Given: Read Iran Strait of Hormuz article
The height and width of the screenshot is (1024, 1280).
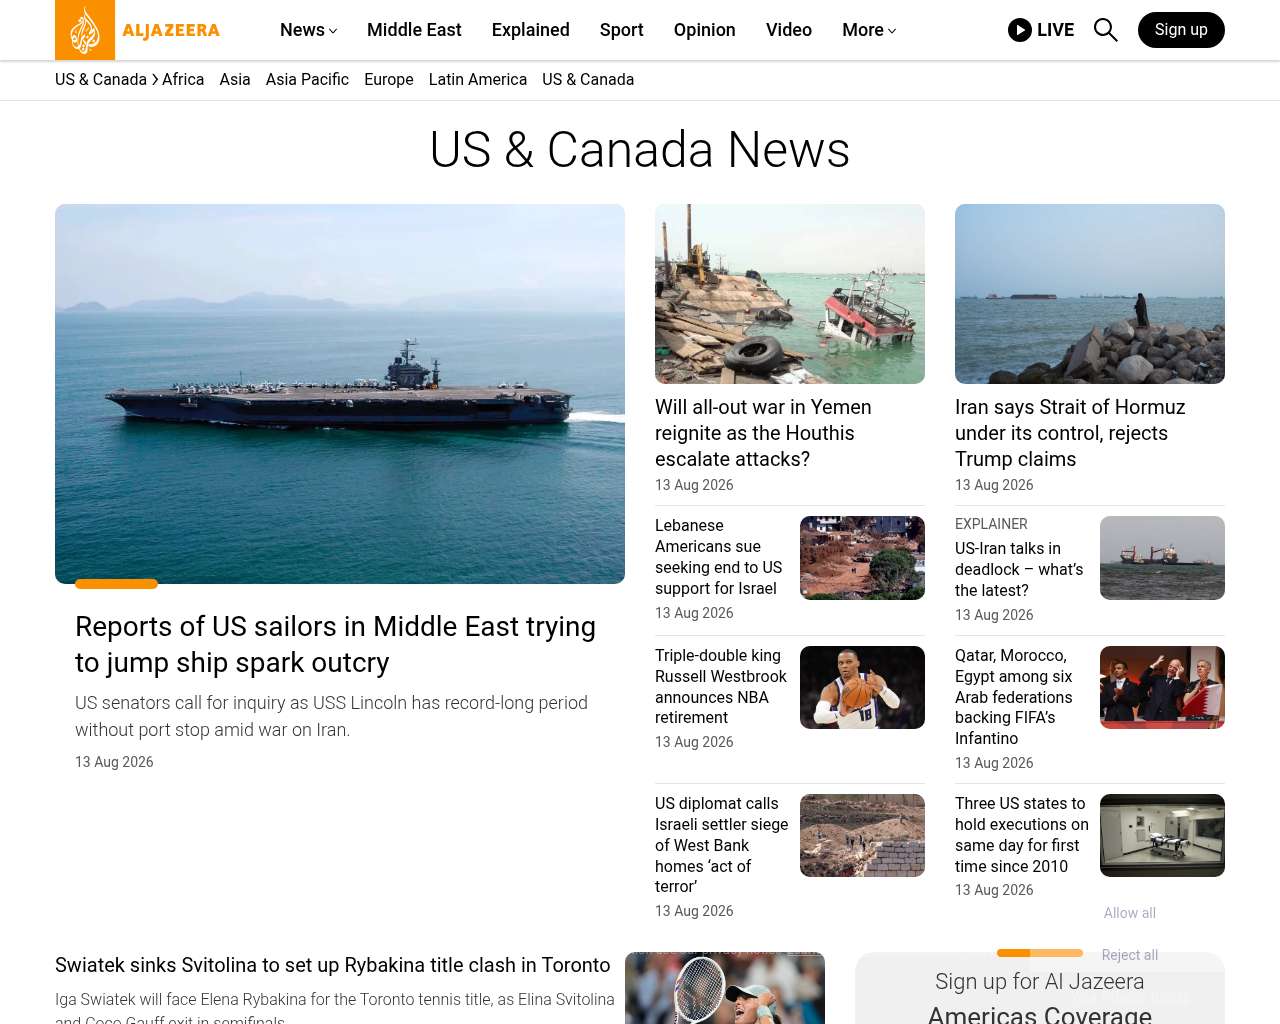Looking at the screenshot, I should click(1070, 433).
